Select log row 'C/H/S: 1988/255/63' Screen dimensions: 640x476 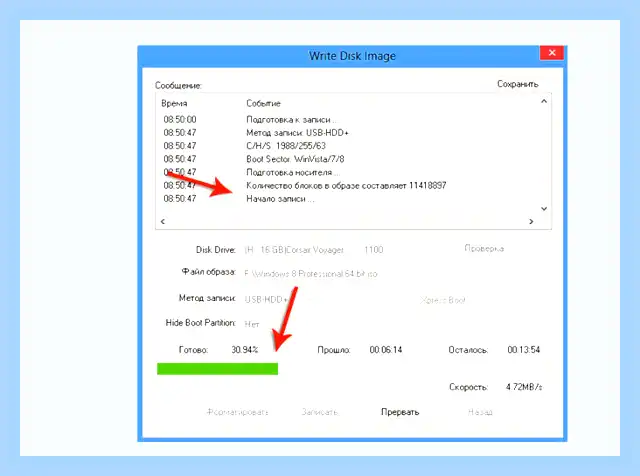pos(353,146)
